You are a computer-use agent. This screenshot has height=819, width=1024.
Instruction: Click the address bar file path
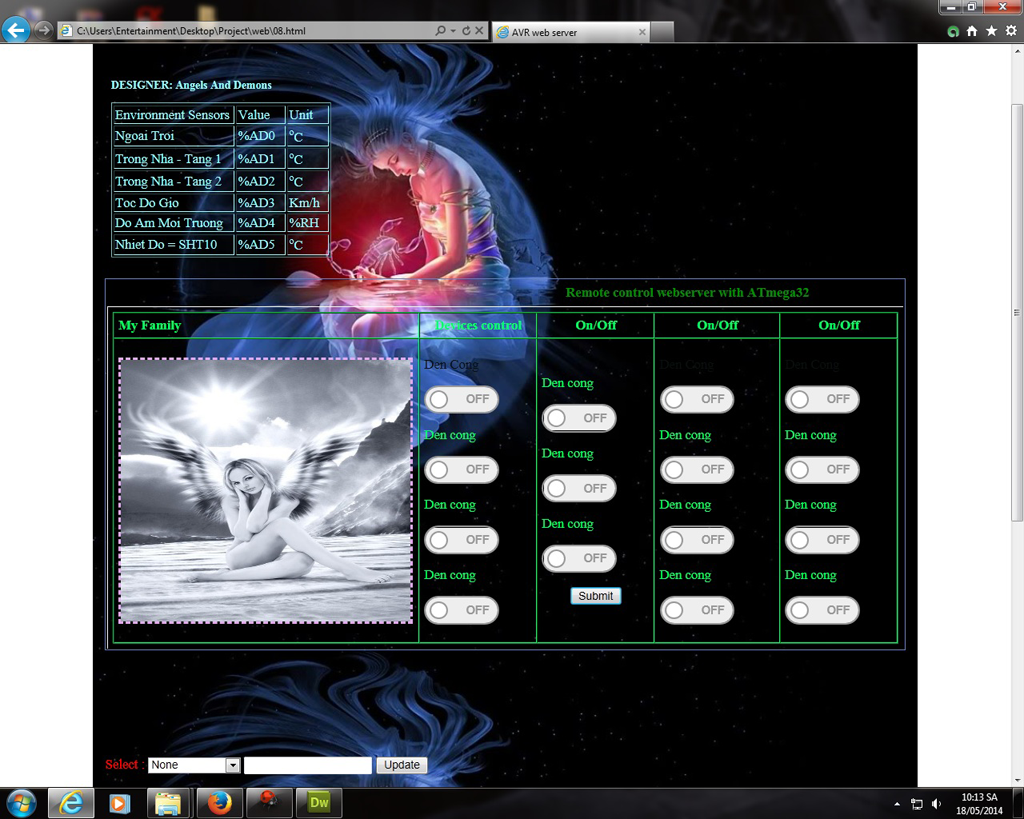click(x=191, y=31)
